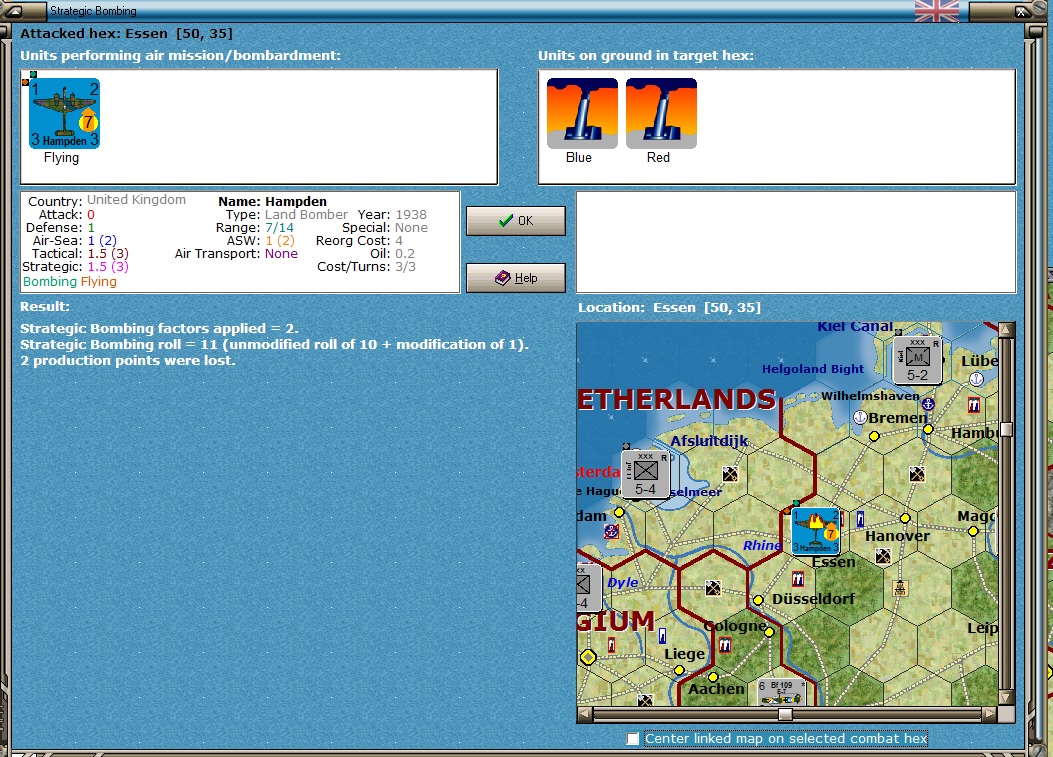The height and width of the screenshot is (757, 1053).
Task: Enable center linked map on combat hex
Action: tap(633, 739)
